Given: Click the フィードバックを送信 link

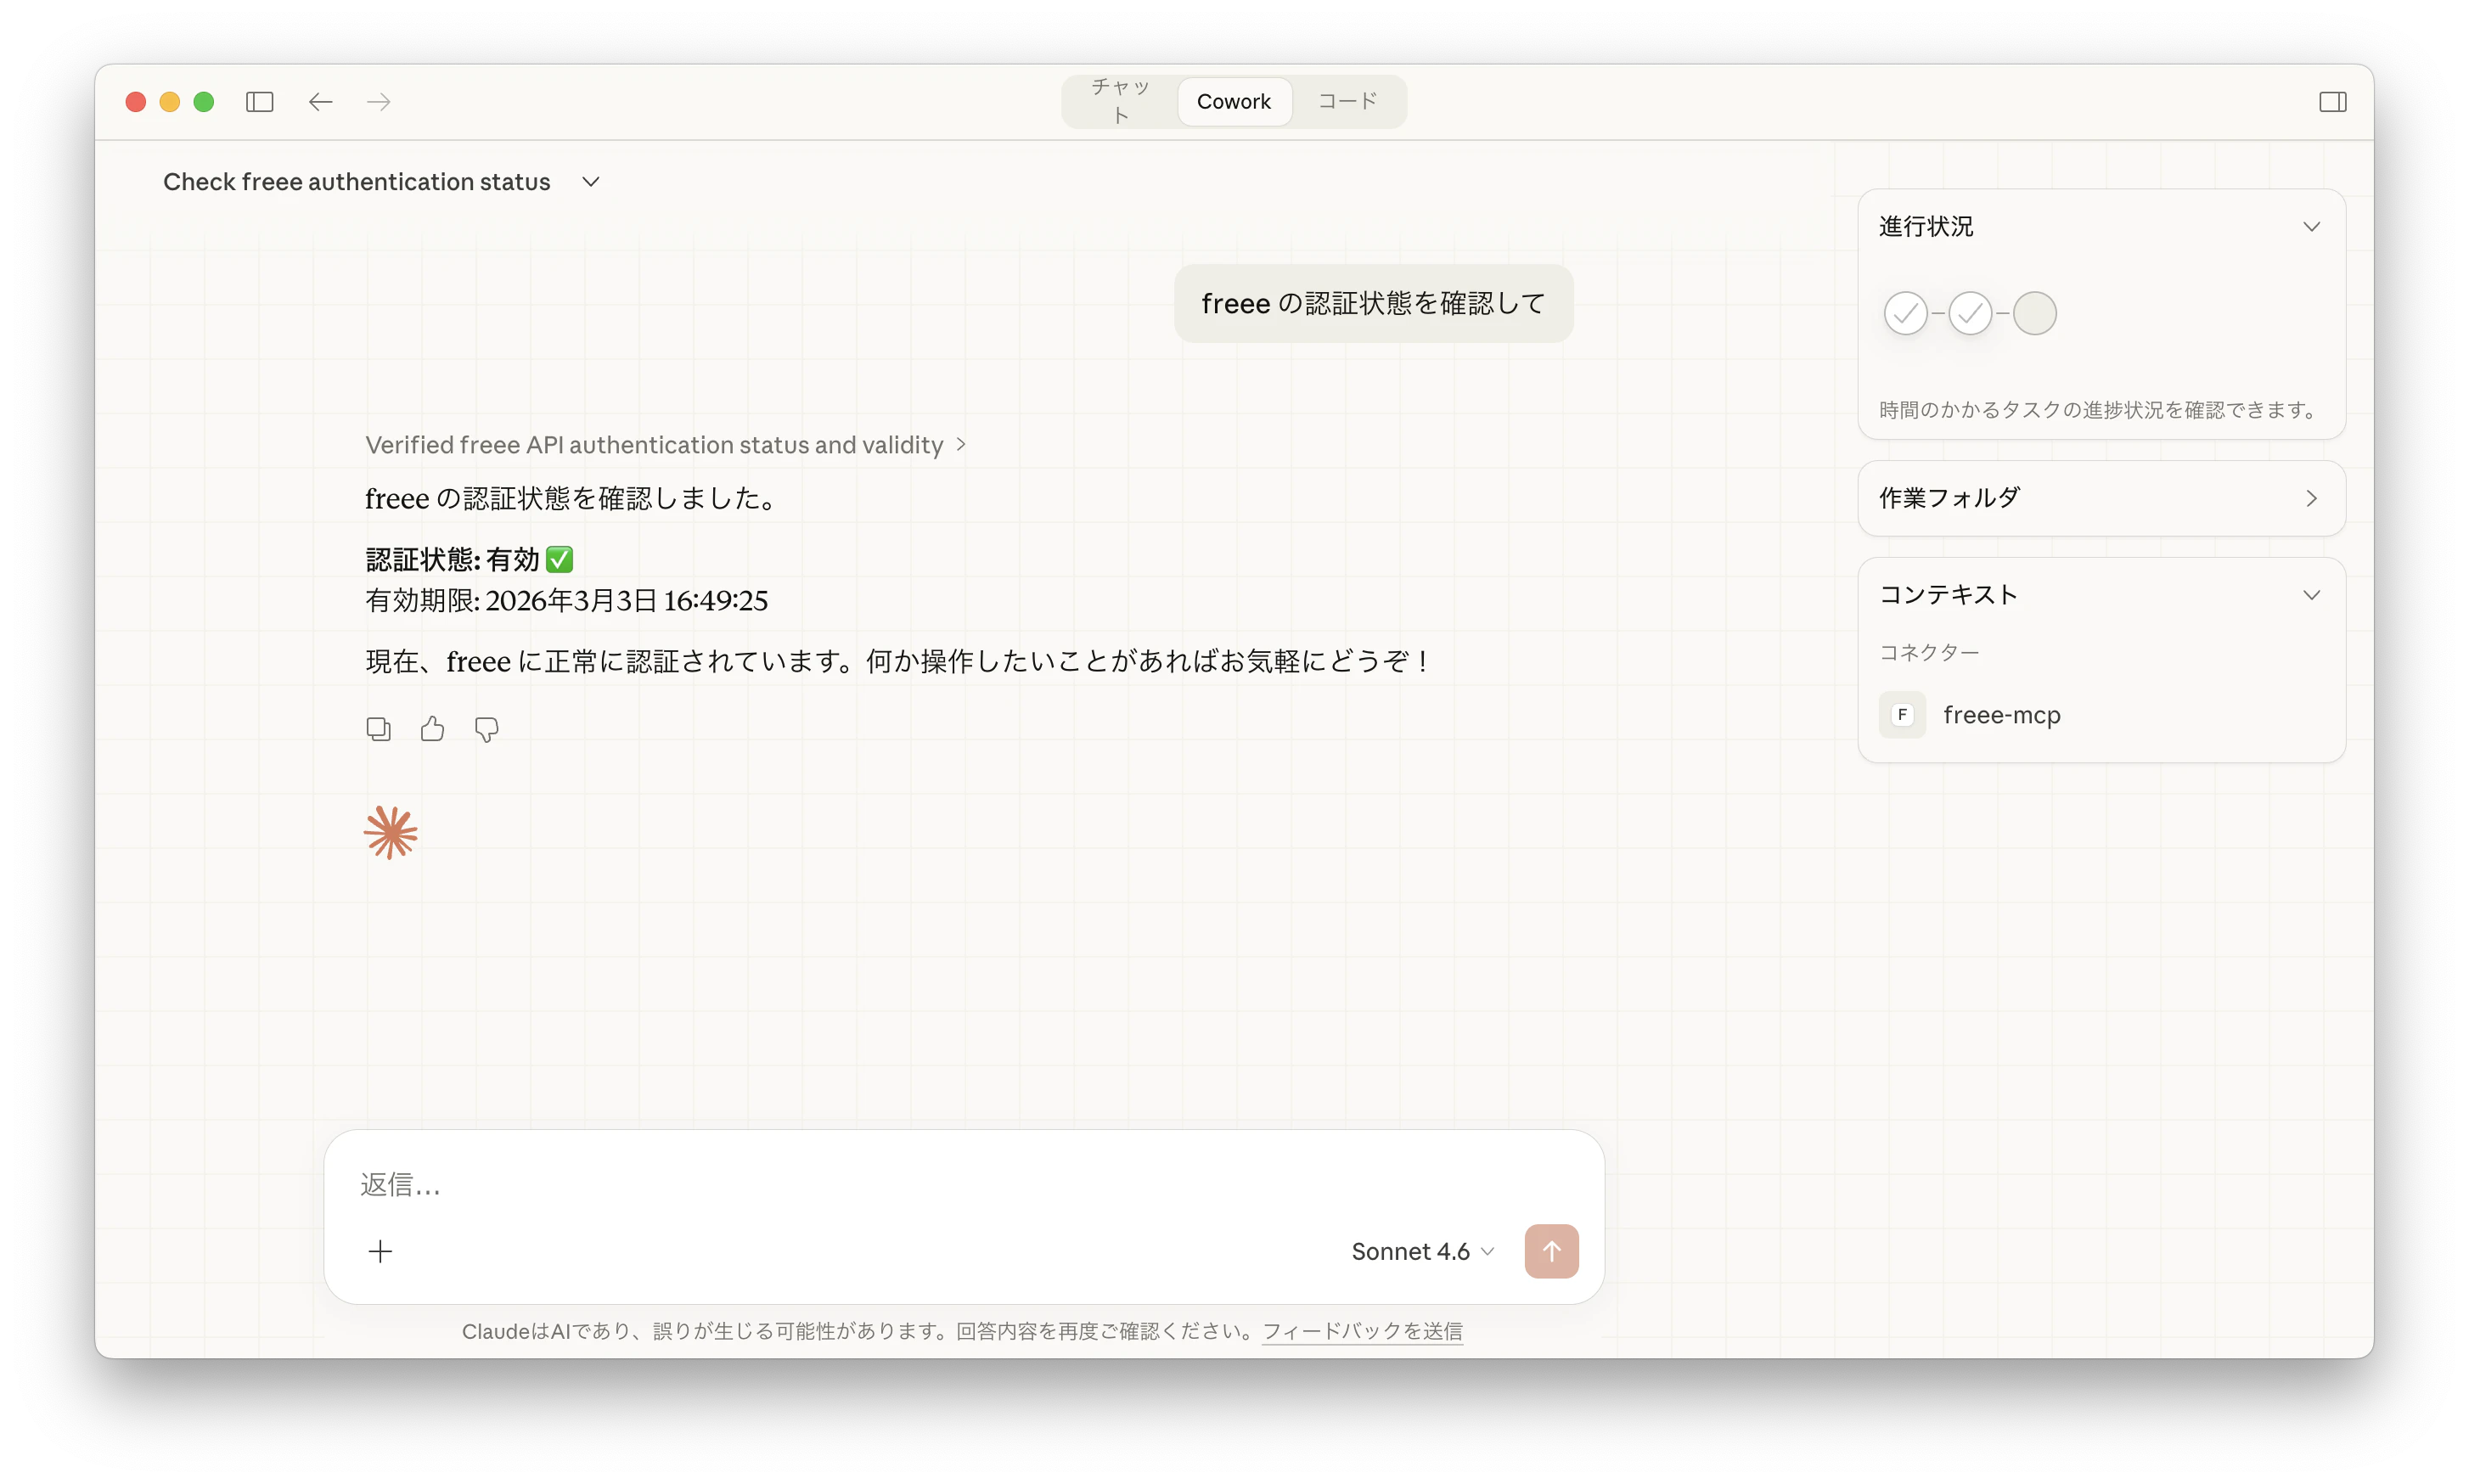Looking at the screenshot, I should click(1362, 1331).
